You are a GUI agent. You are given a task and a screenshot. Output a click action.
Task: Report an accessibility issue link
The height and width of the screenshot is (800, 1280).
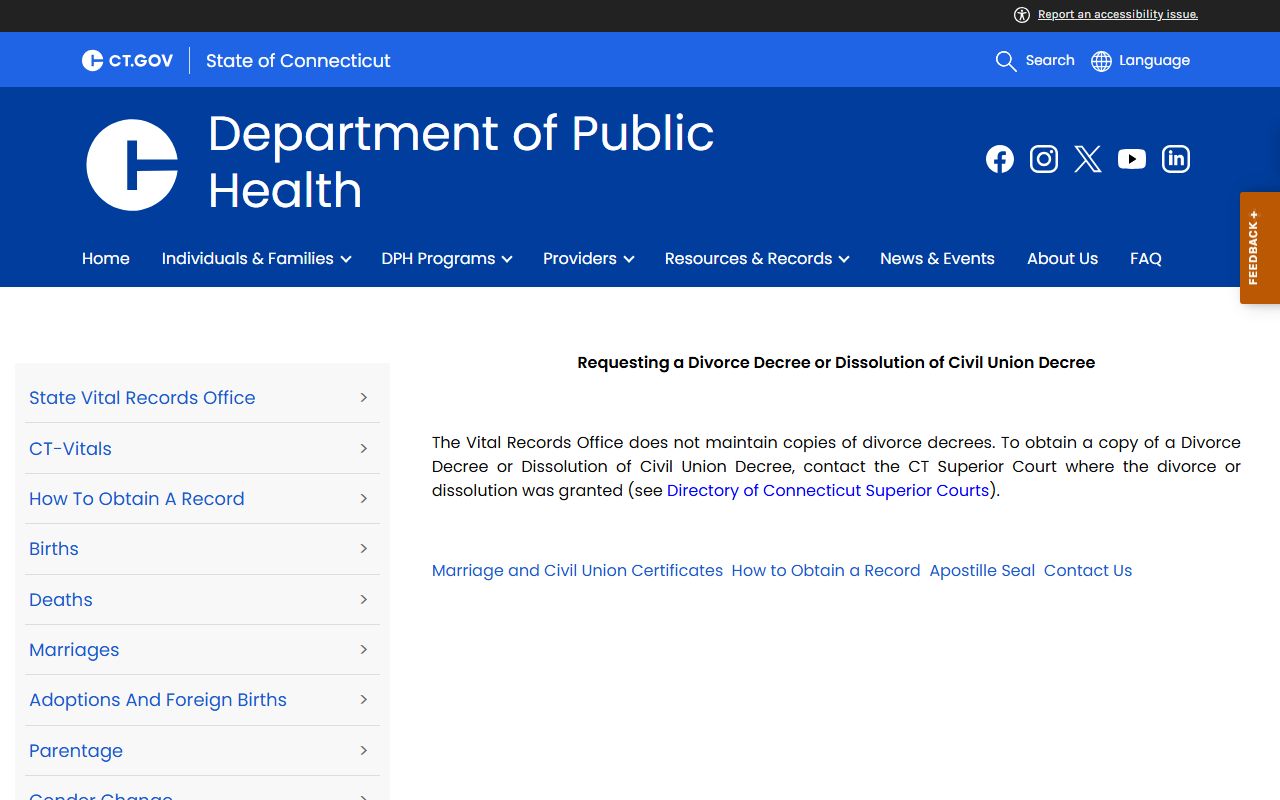(1117, 15)
